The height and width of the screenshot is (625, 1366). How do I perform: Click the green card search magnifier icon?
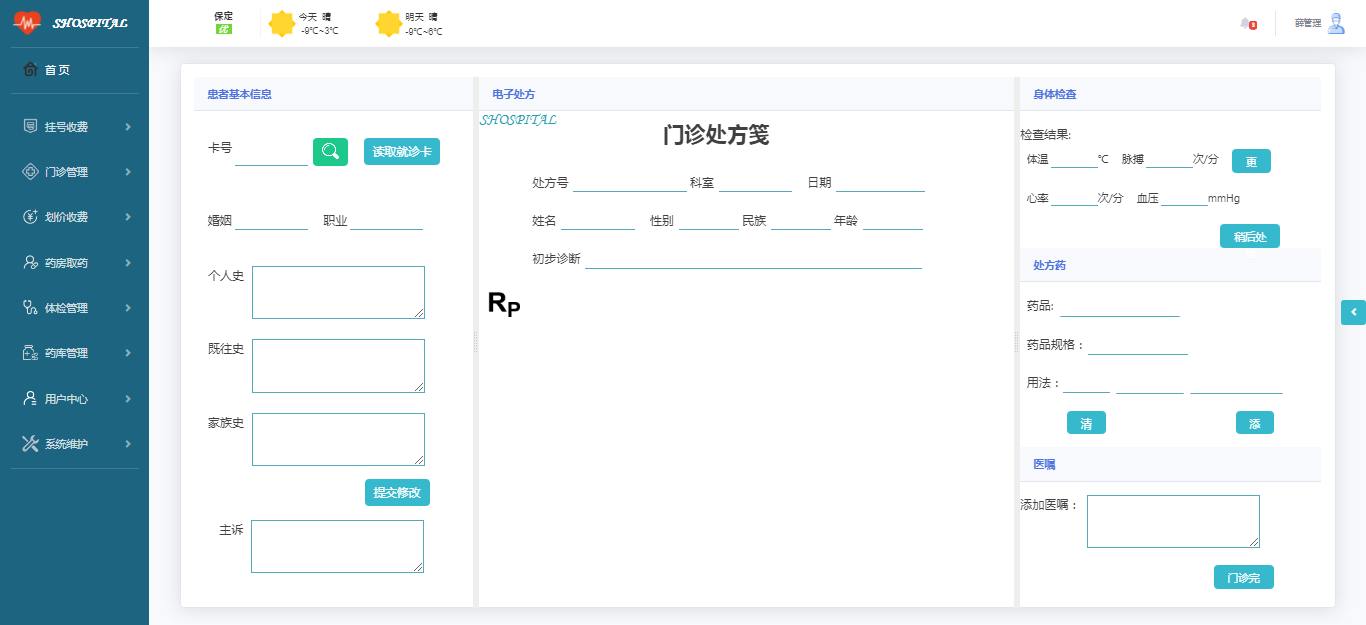point(330,152)
